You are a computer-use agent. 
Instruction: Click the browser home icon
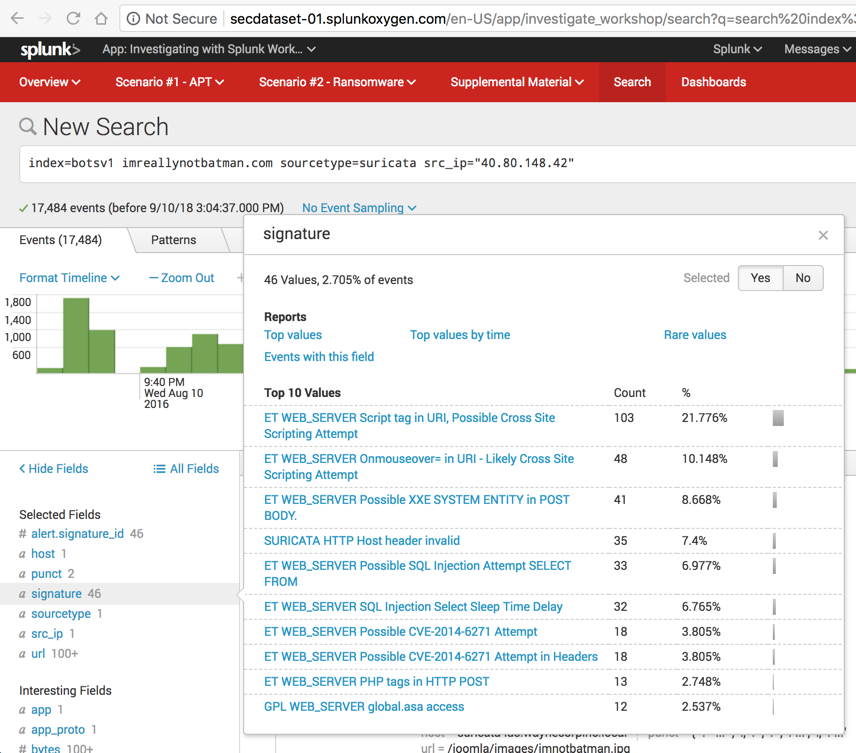click(x=101, y=19)
